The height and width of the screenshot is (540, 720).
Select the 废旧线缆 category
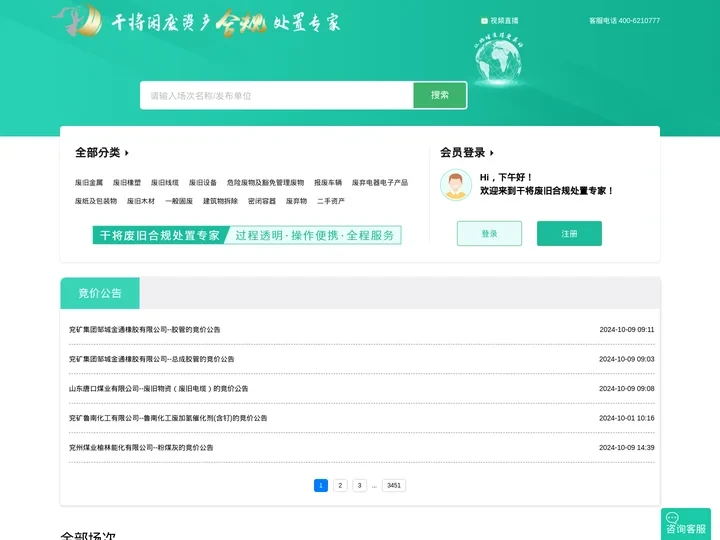(165, 183)
